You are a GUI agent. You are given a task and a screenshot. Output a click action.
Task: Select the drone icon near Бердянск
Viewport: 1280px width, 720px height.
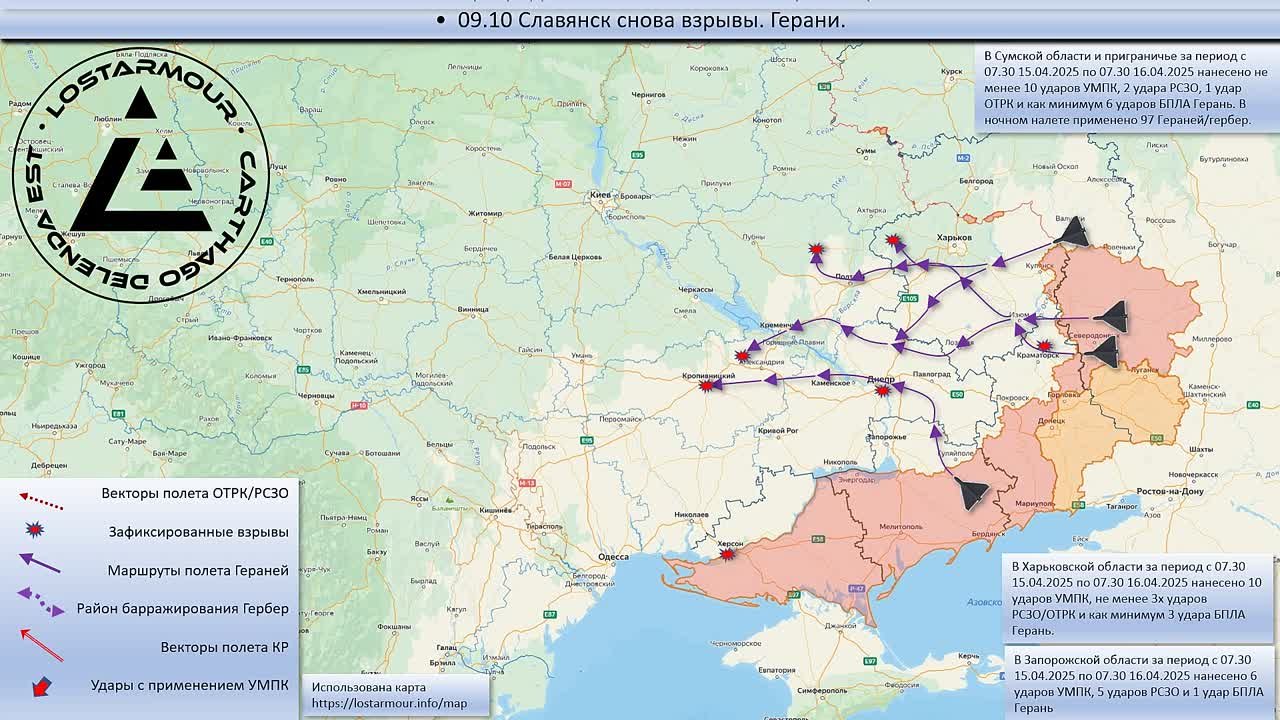970,493
